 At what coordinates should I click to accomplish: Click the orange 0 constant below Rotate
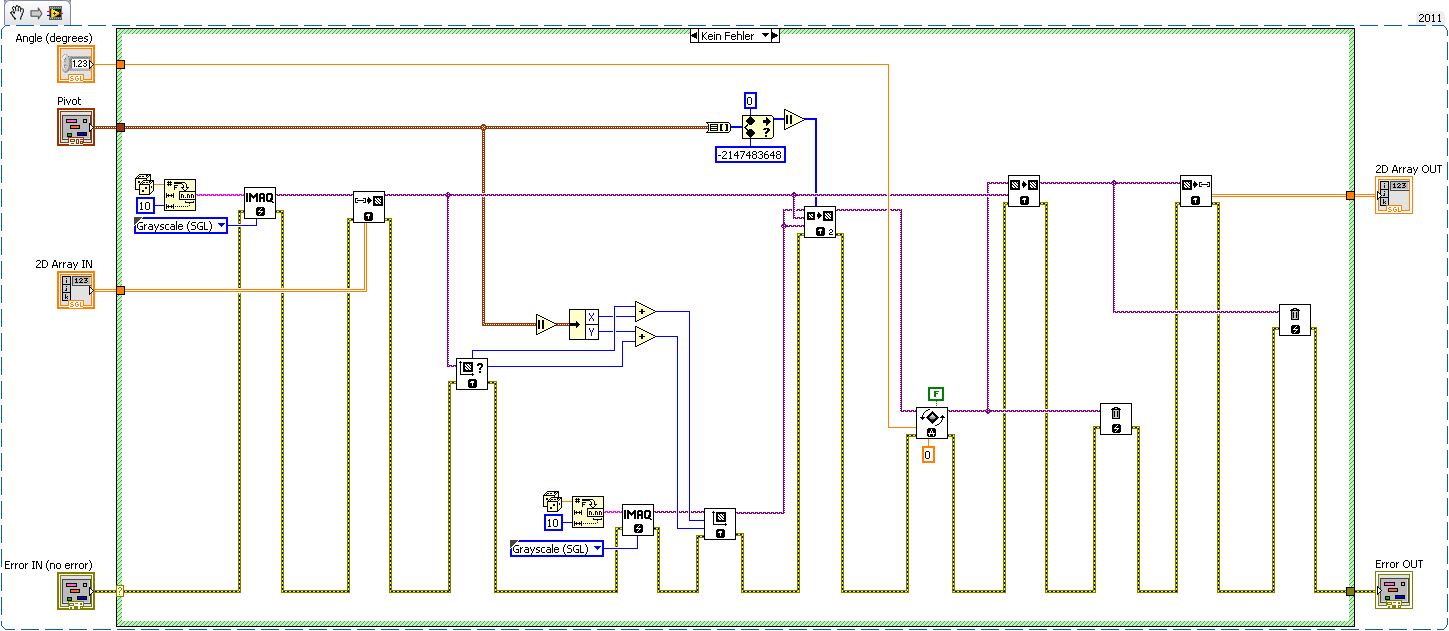(928, 455)
